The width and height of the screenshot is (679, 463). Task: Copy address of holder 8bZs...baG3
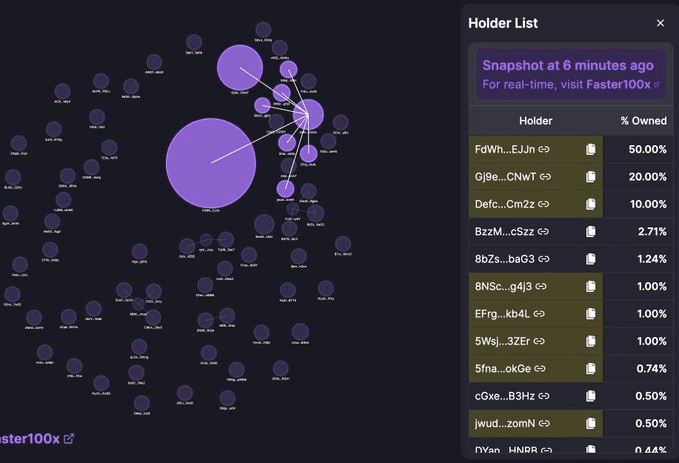coord(591,259)
